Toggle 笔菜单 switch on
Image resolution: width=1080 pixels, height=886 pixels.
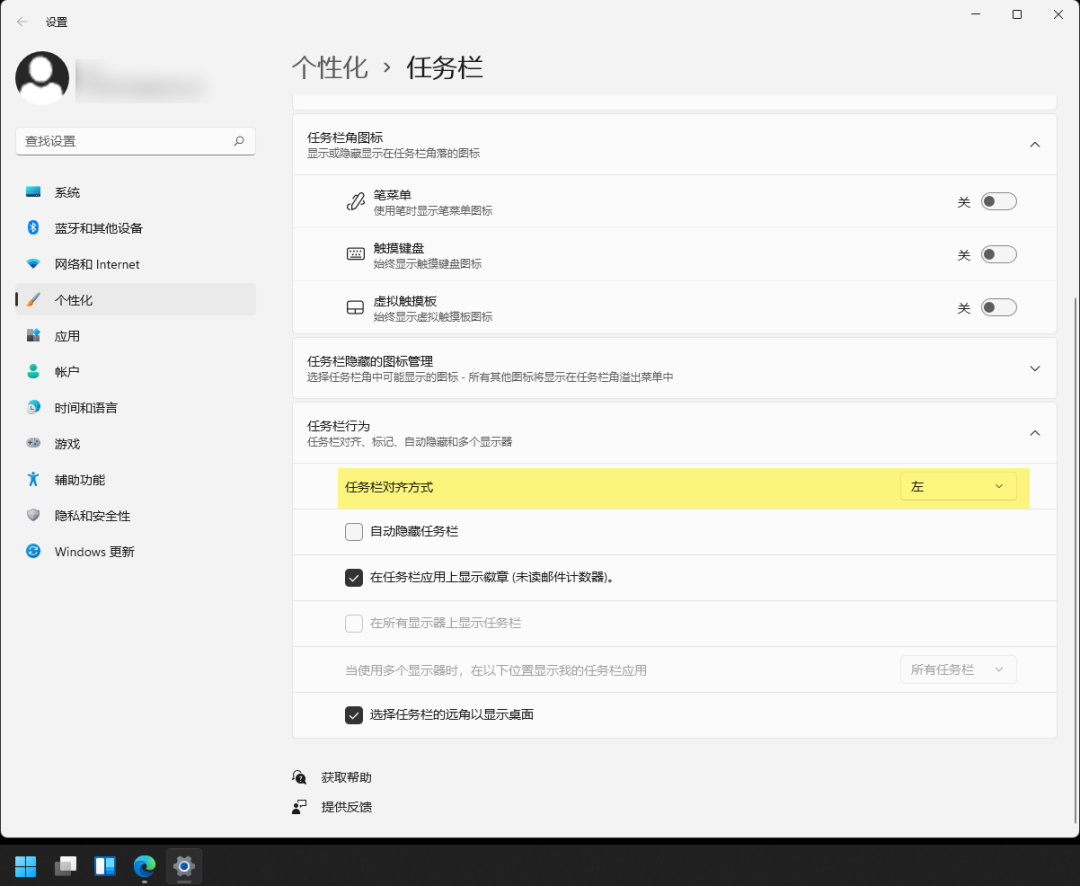[x=998, y=202]
